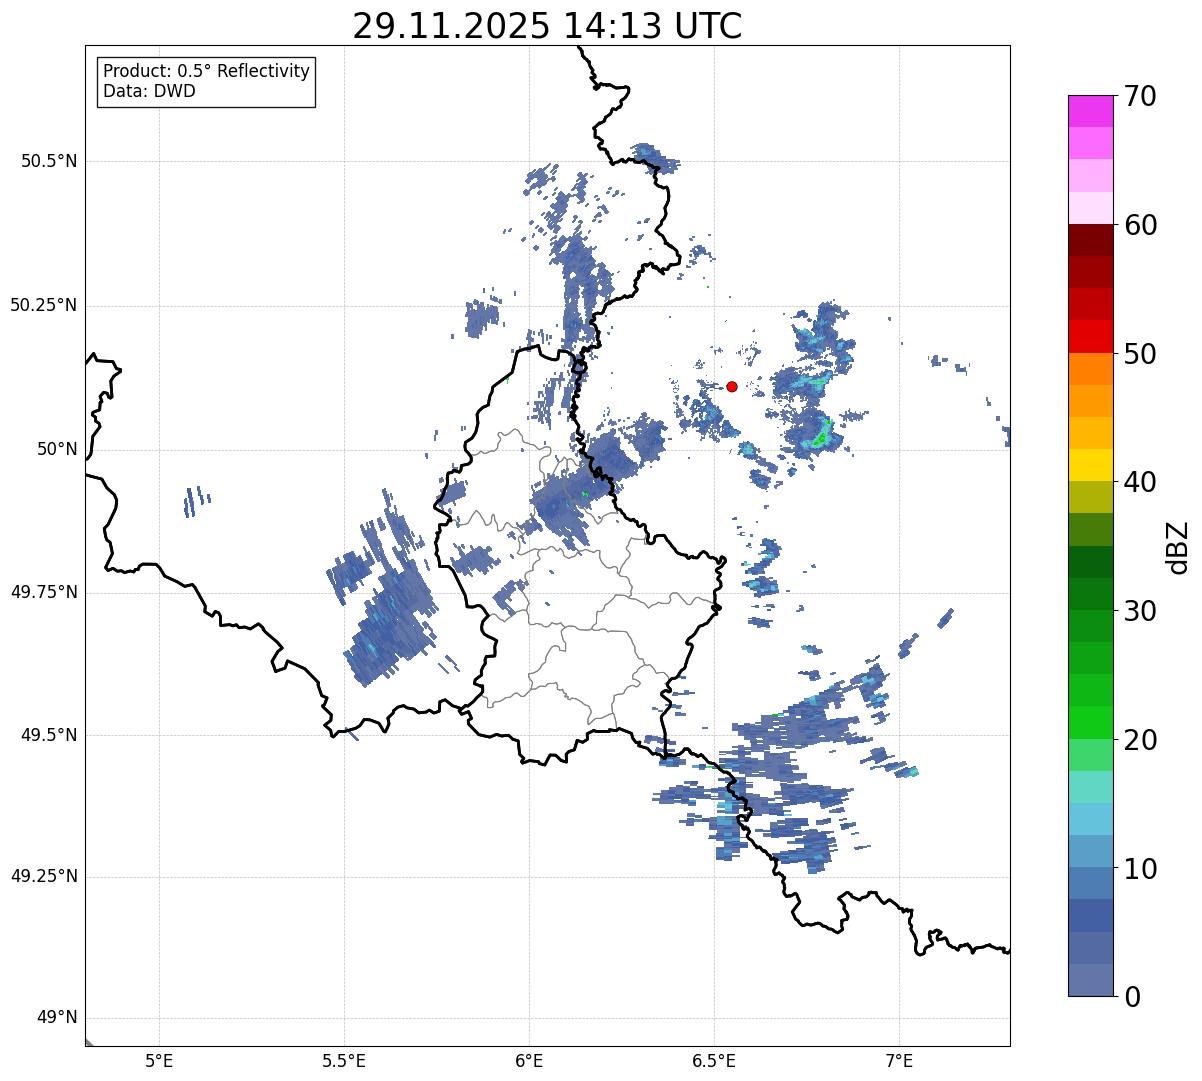1202x1081 pixels.
Task: Click the colorbar 50 tick label
Action: [x=1140, y=354]
